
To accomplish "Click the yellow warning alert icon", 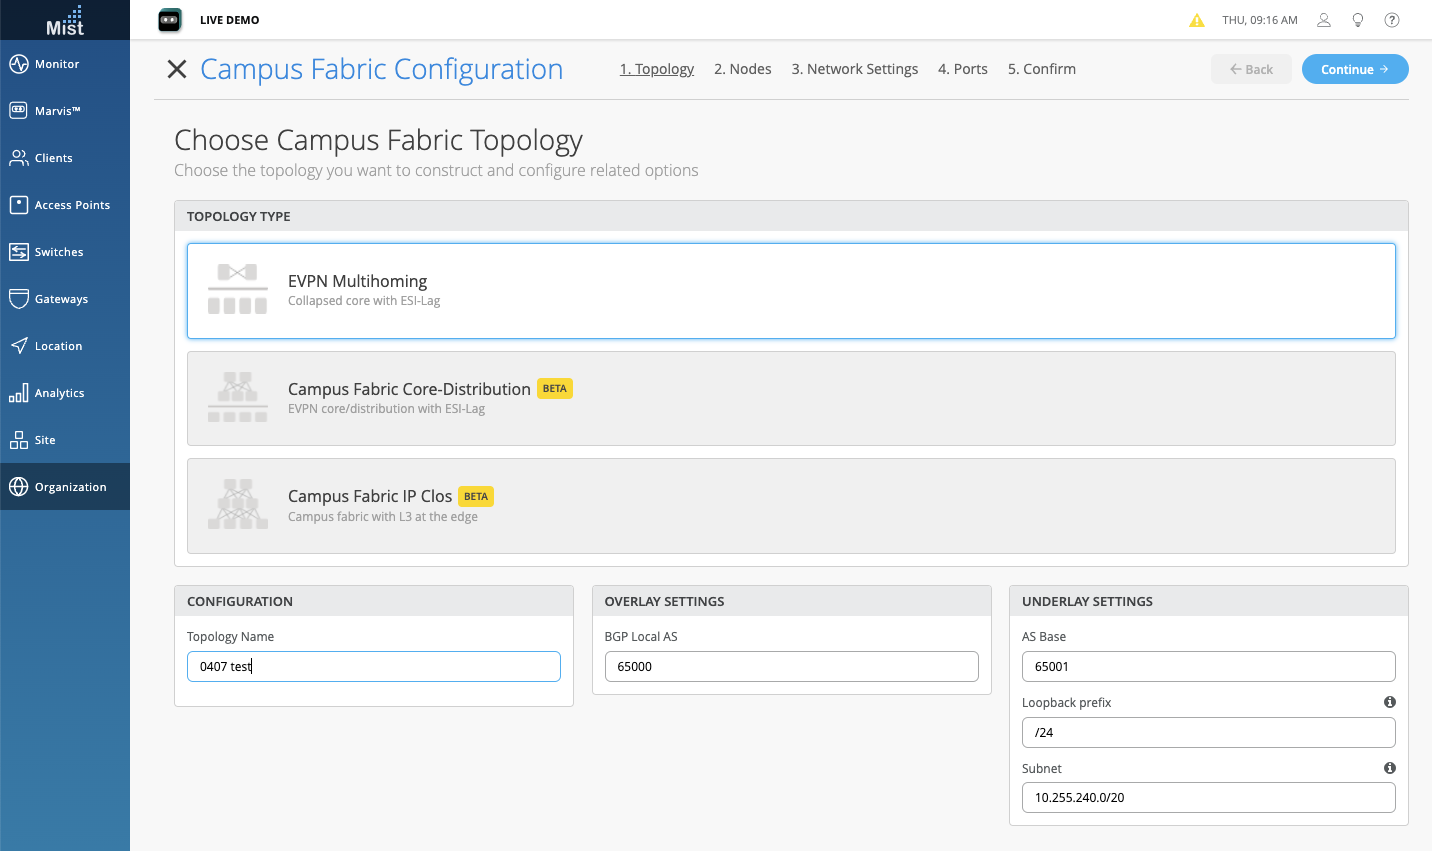I will pos(1197,20).
